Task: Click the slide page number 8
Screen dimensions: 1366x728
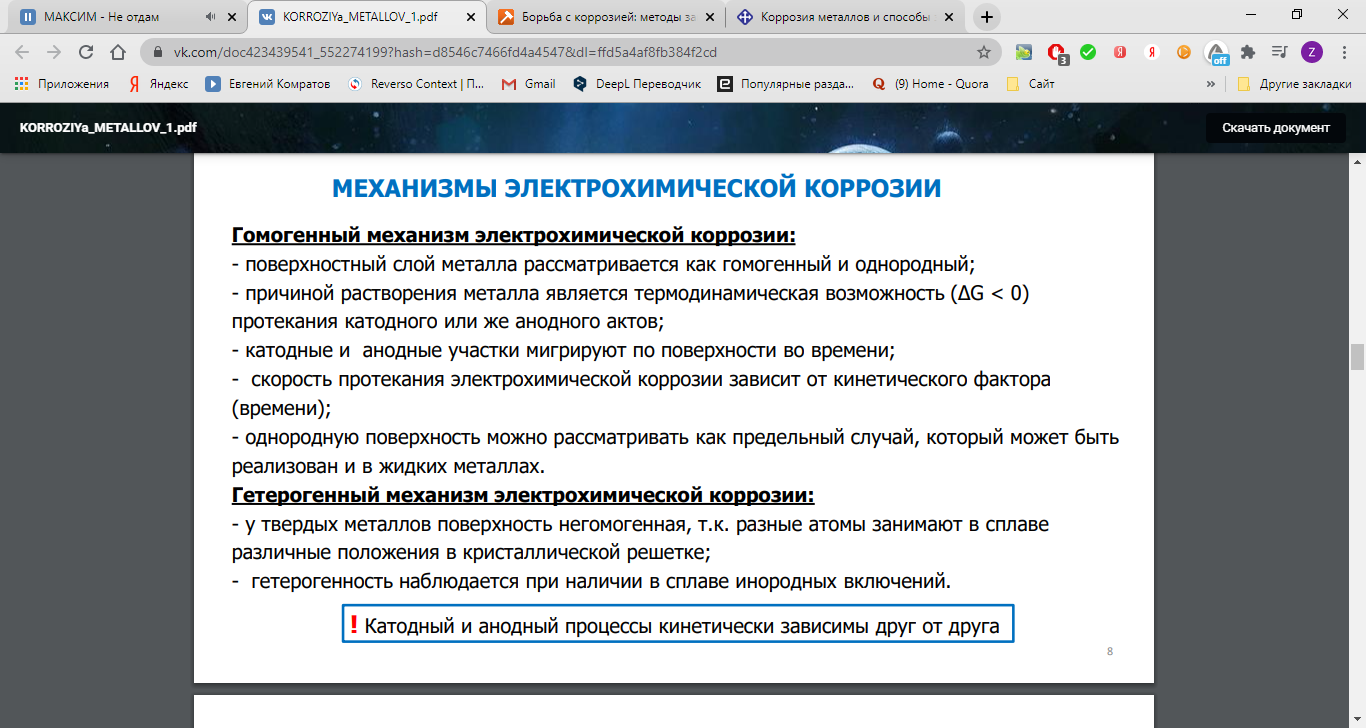Action: pos(1110,652)
